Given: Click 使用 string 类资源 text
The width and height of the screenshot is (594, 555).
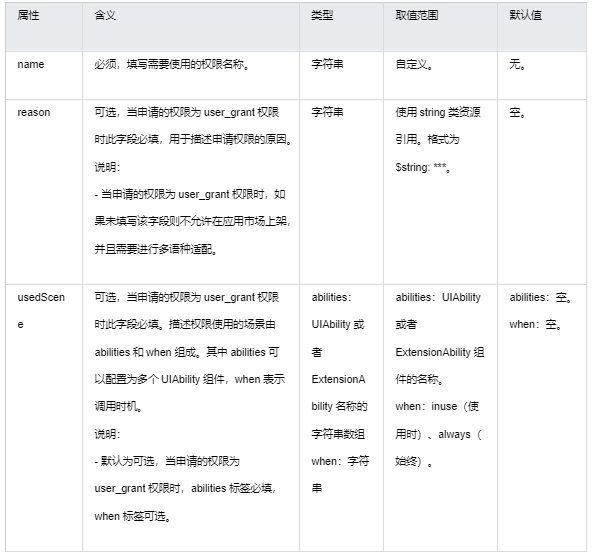Looking at the screenshot, I should (x=438, y=113).
